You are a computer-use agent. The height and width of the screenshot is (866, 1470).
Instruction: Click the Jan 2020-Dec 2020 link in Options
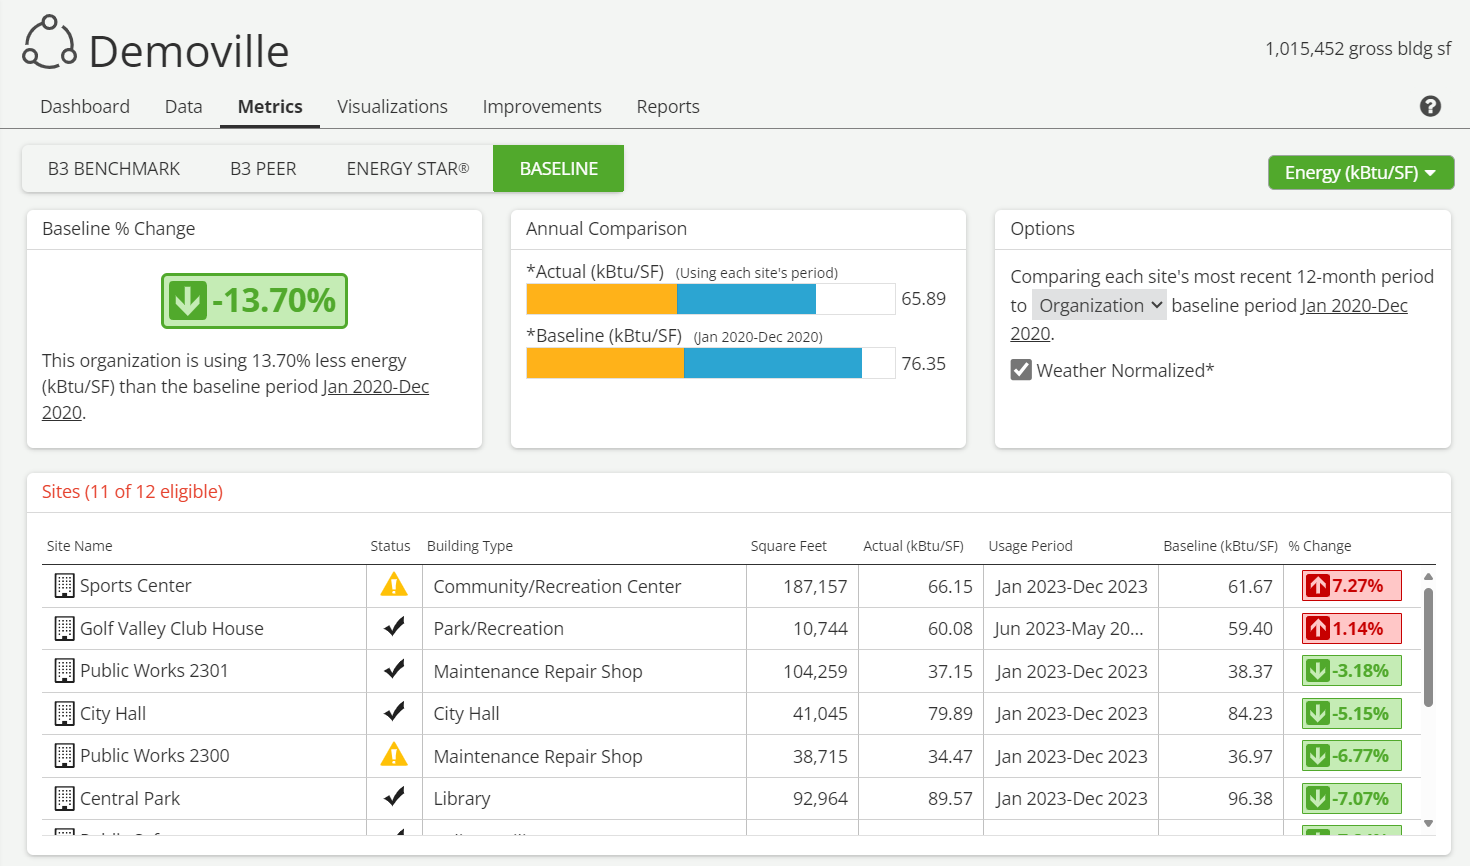click(1353, 306)
